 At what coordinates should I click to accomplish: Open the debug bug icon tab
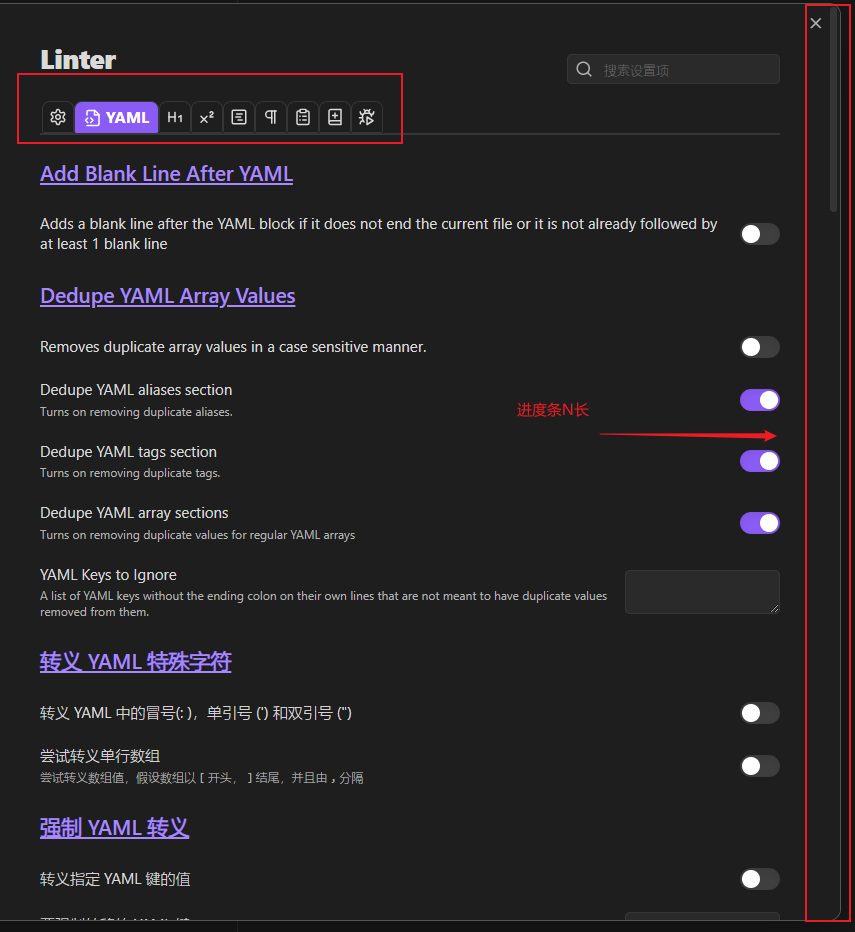click(x=366, y=117)
